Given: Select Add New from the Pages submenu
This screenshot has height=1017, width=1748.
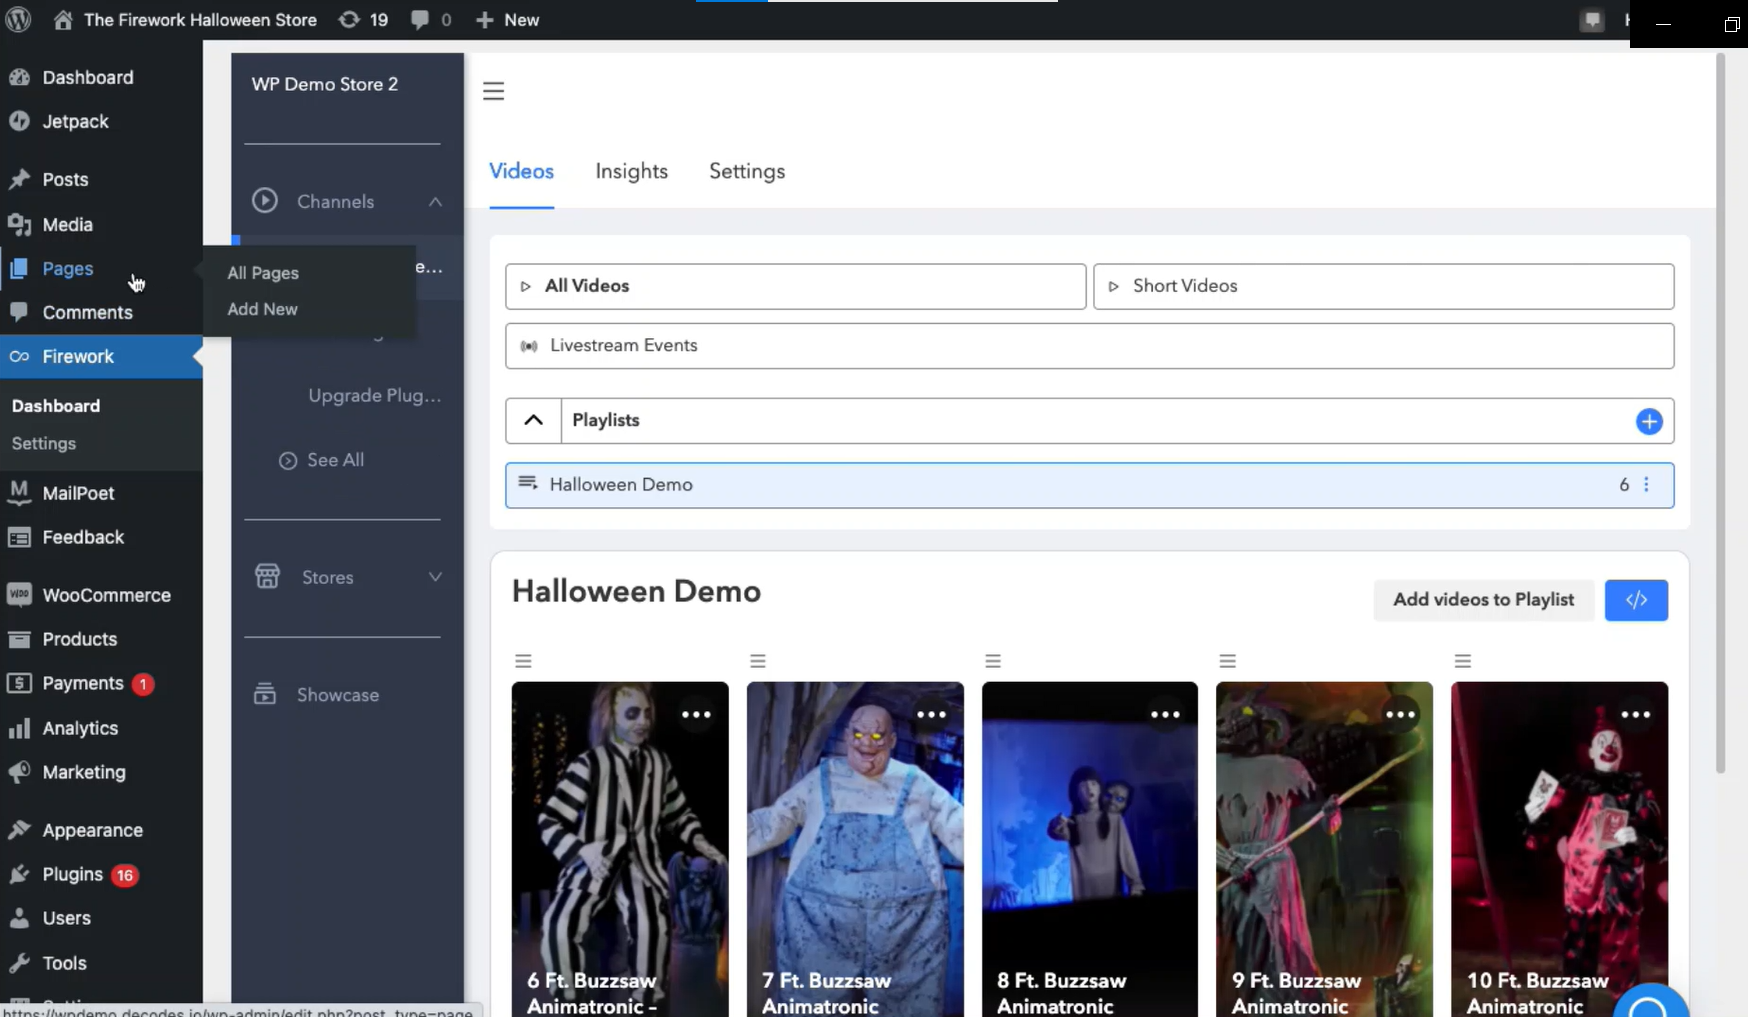Looking at the screenshot, I should pyautogui.click(x=261, y=309).
